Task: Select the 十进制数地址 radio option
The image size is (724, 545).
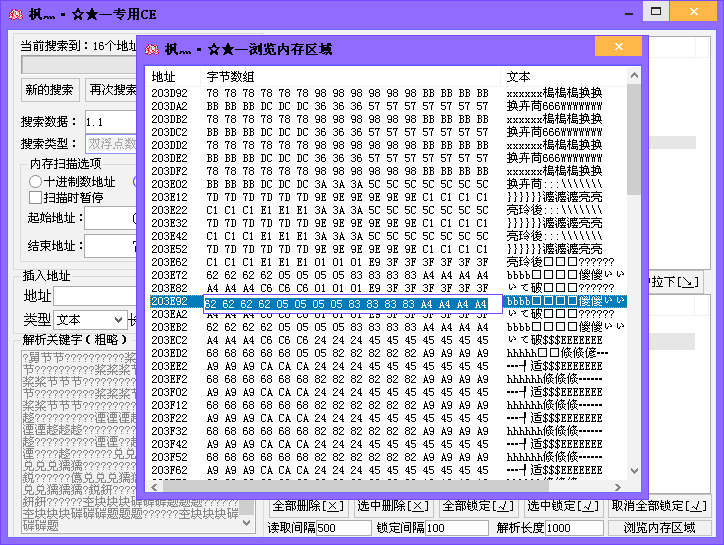Action: coord(36,182)
